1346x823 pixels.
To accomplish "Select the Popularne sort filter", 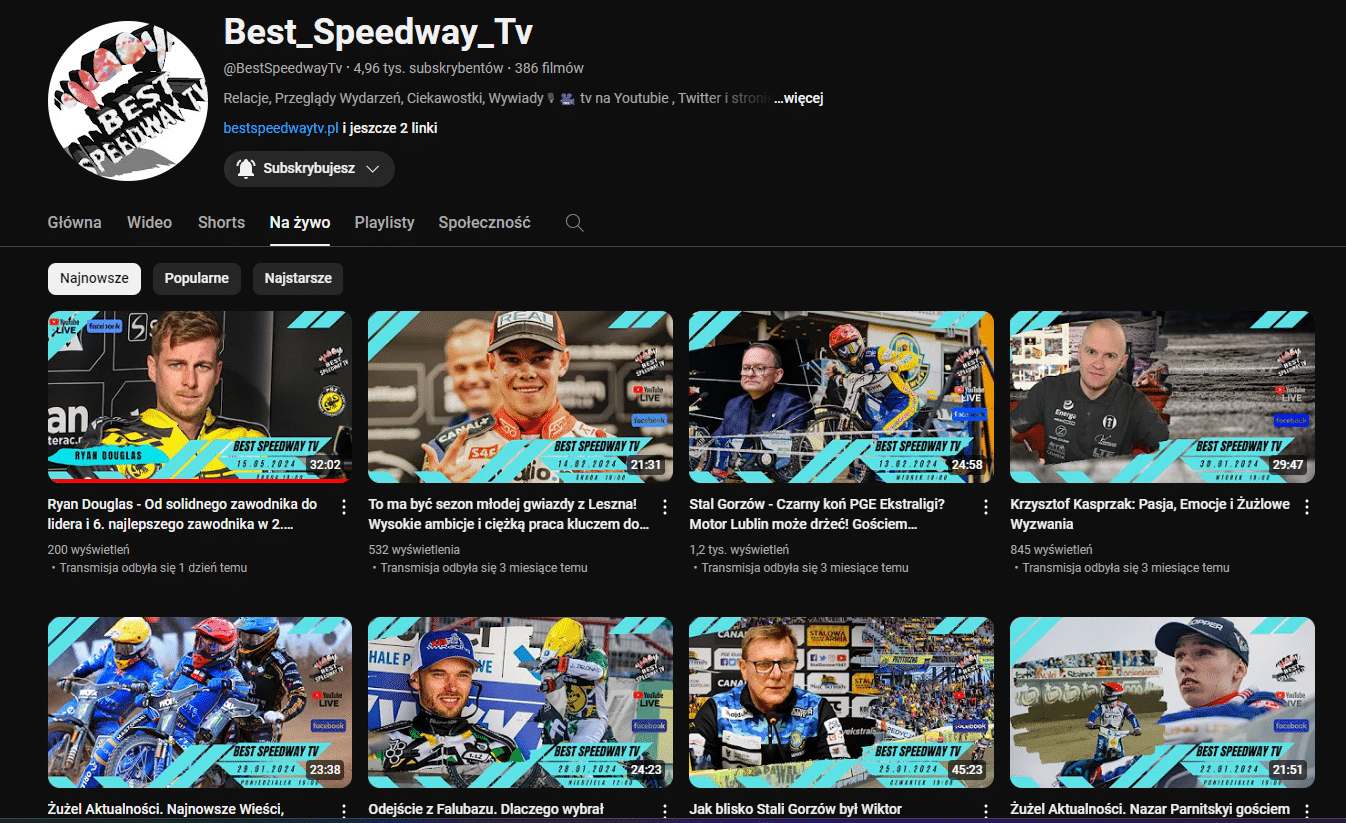I will [x=196, y=279].
